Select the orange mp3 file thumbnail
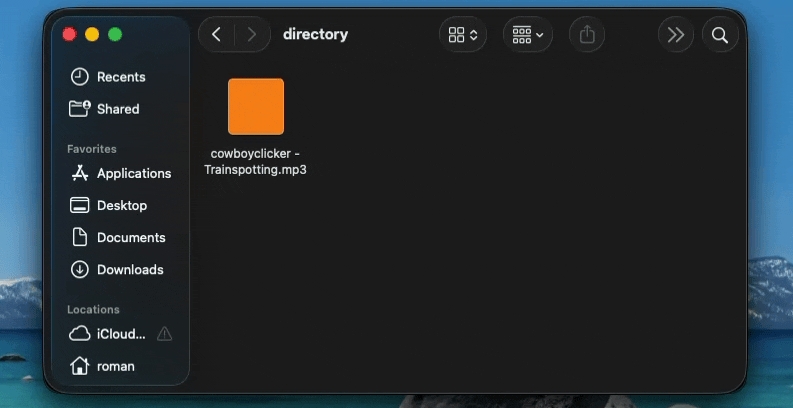The height and width of the screenshot is (408, 793). point(256,106)
